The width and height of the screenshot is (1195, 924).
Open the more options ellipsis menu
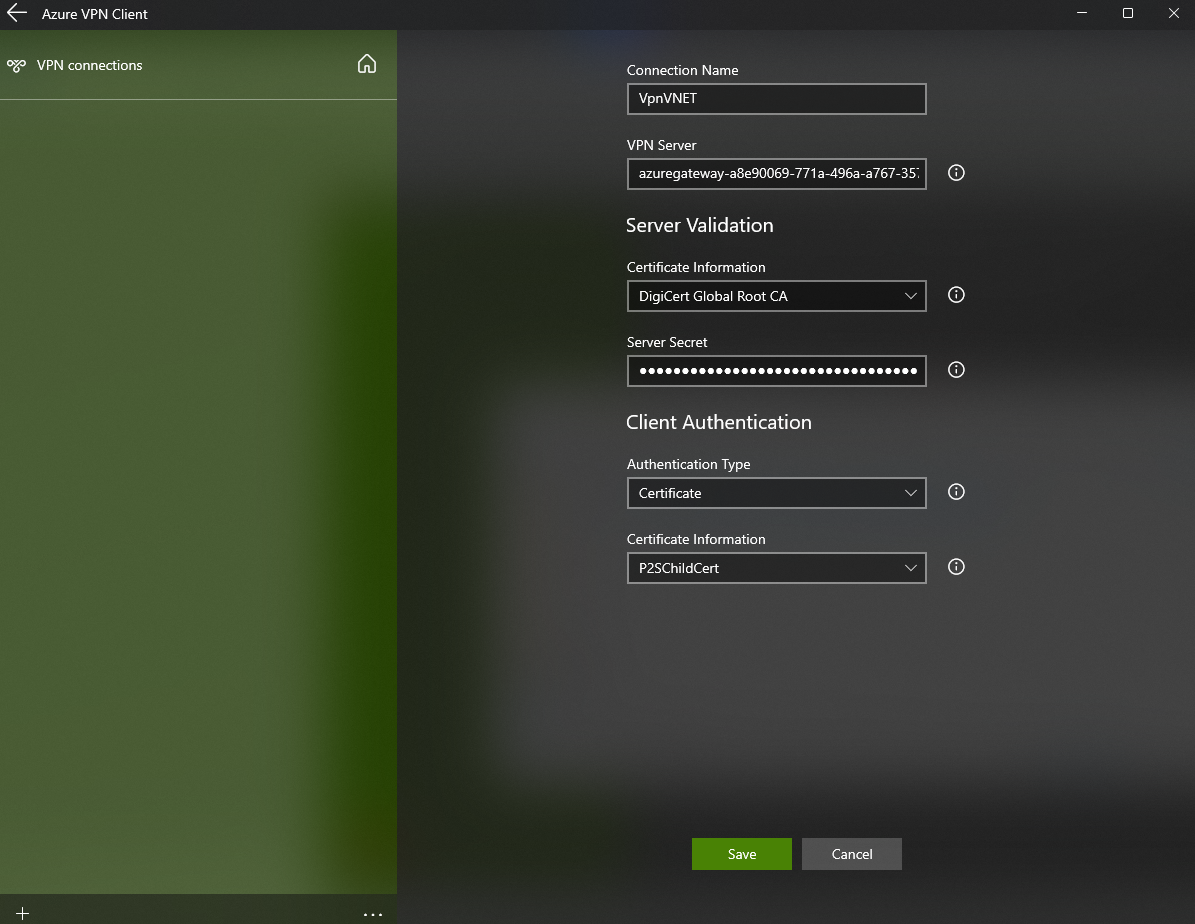click(x=373, y=913)
